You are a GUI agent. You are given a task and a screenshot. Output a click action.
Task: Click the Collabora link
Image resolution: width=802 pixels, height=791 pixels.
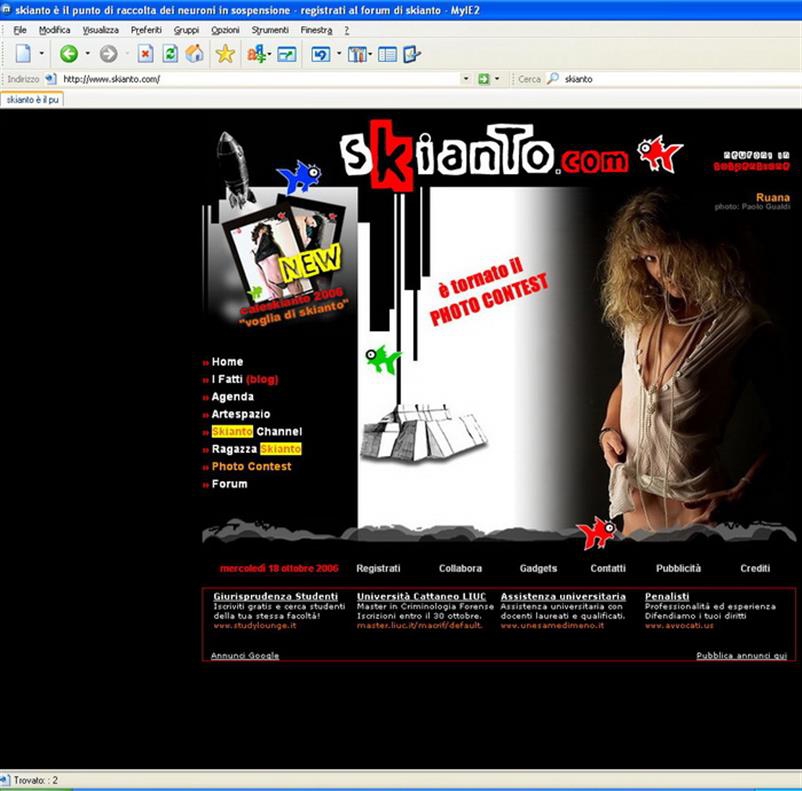point(460,568)
